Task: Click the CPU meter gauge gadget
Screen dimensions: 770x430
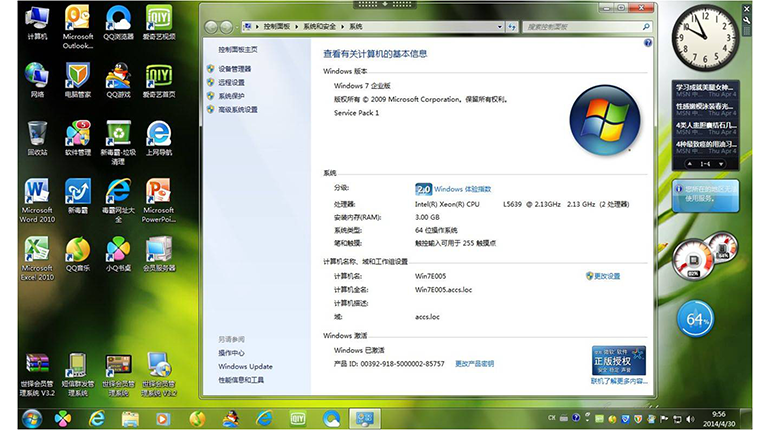Action: [x=693, y=260]
